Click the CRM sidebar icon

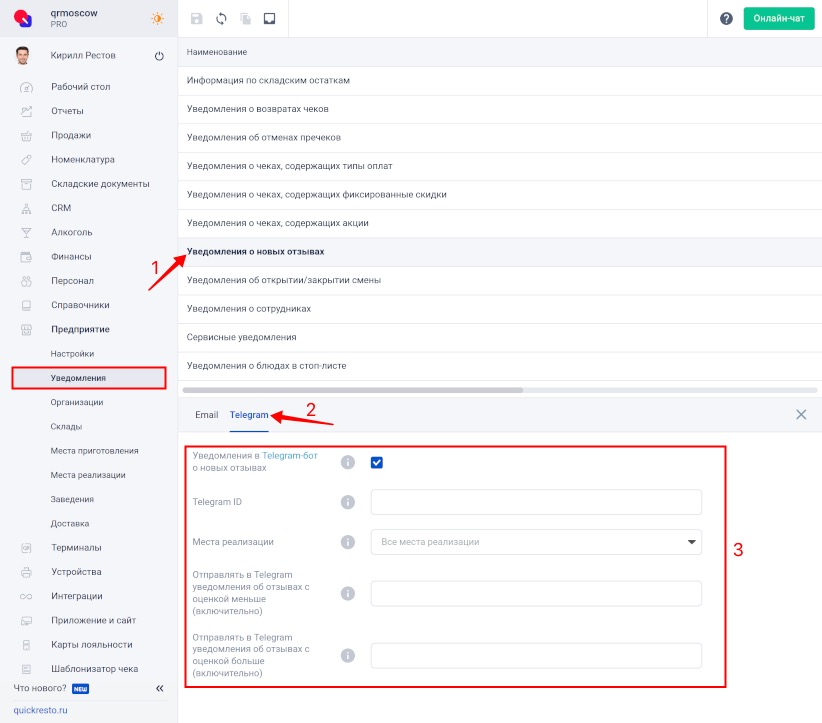tap(26, 209)
